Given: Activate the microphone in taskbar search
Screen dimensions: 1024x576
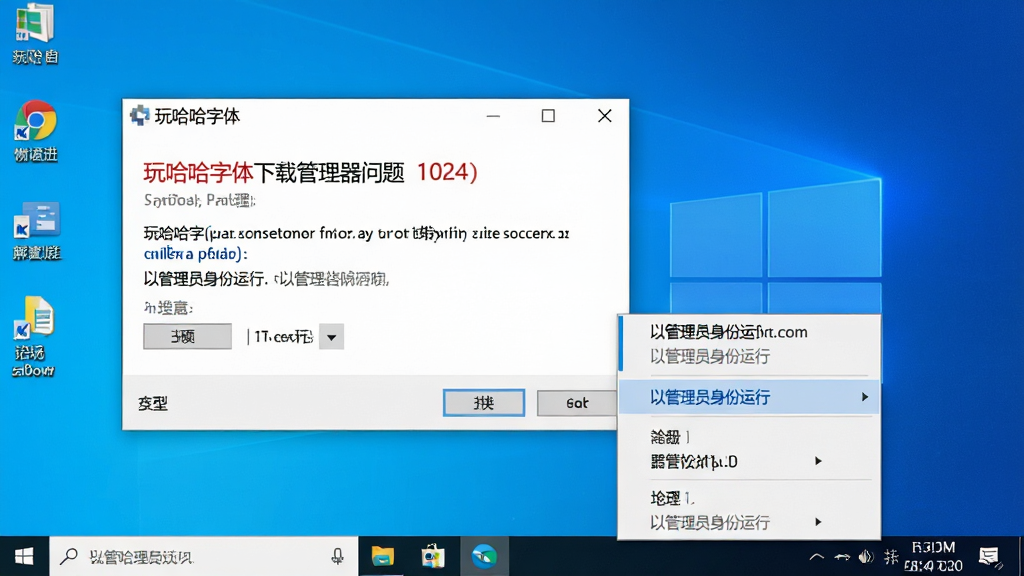Looking at the screenshot, I should pyautogui.click(x=337, y=556).
